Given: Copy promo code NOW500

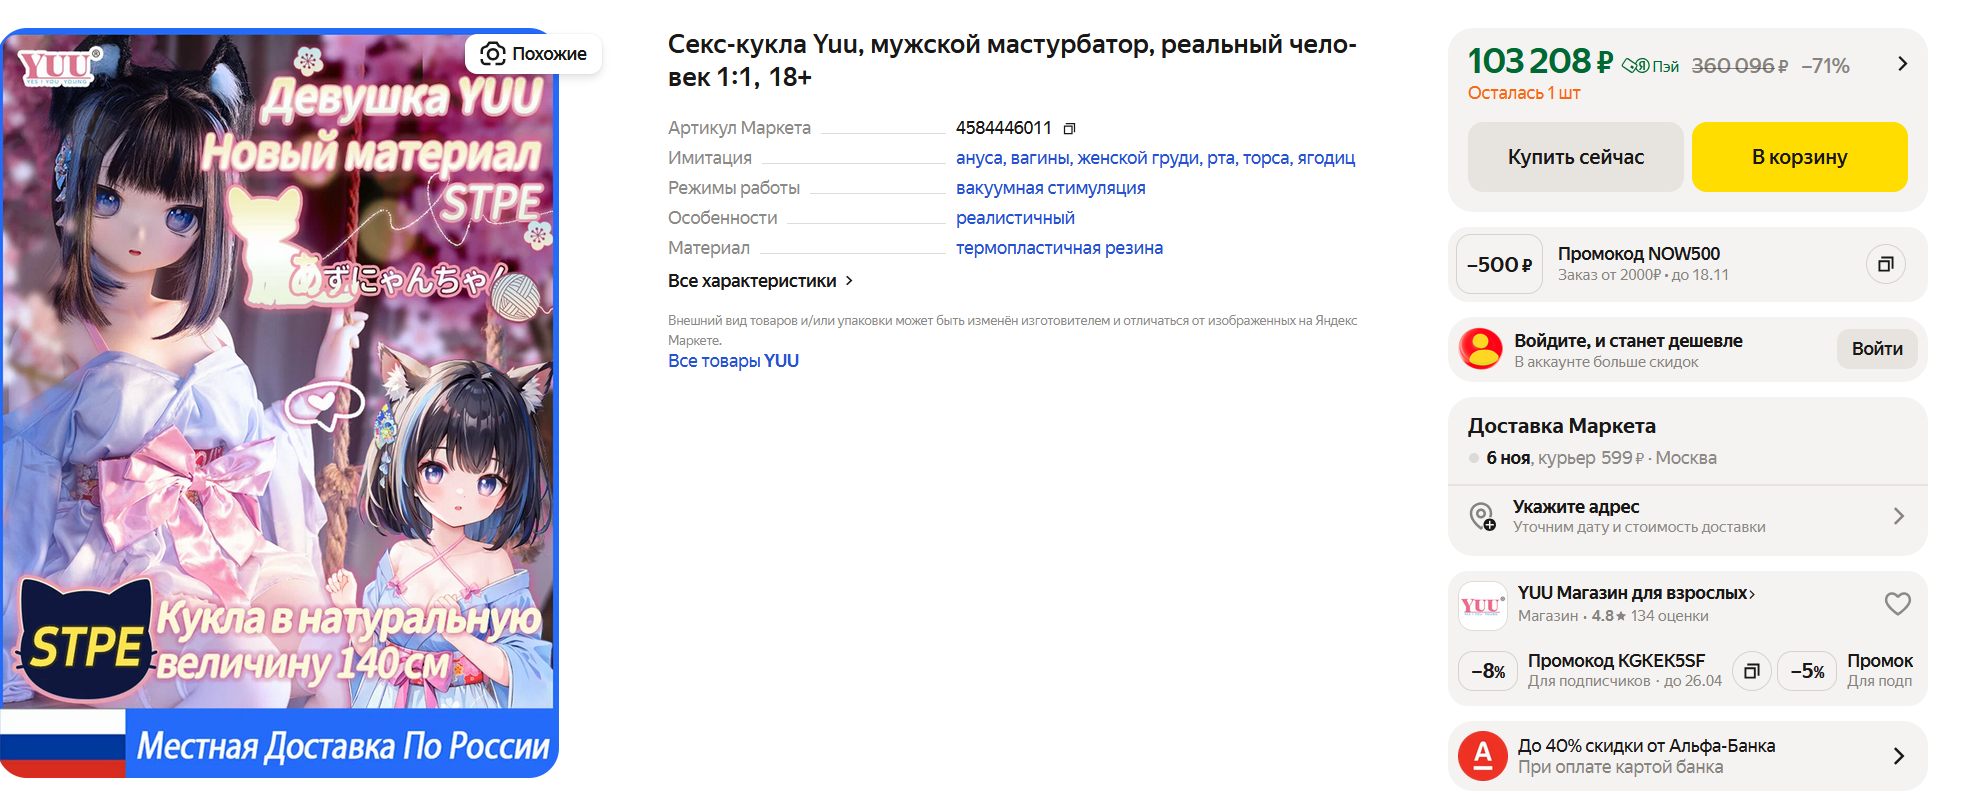Looking at the screenshot, I should [1885, 264].
